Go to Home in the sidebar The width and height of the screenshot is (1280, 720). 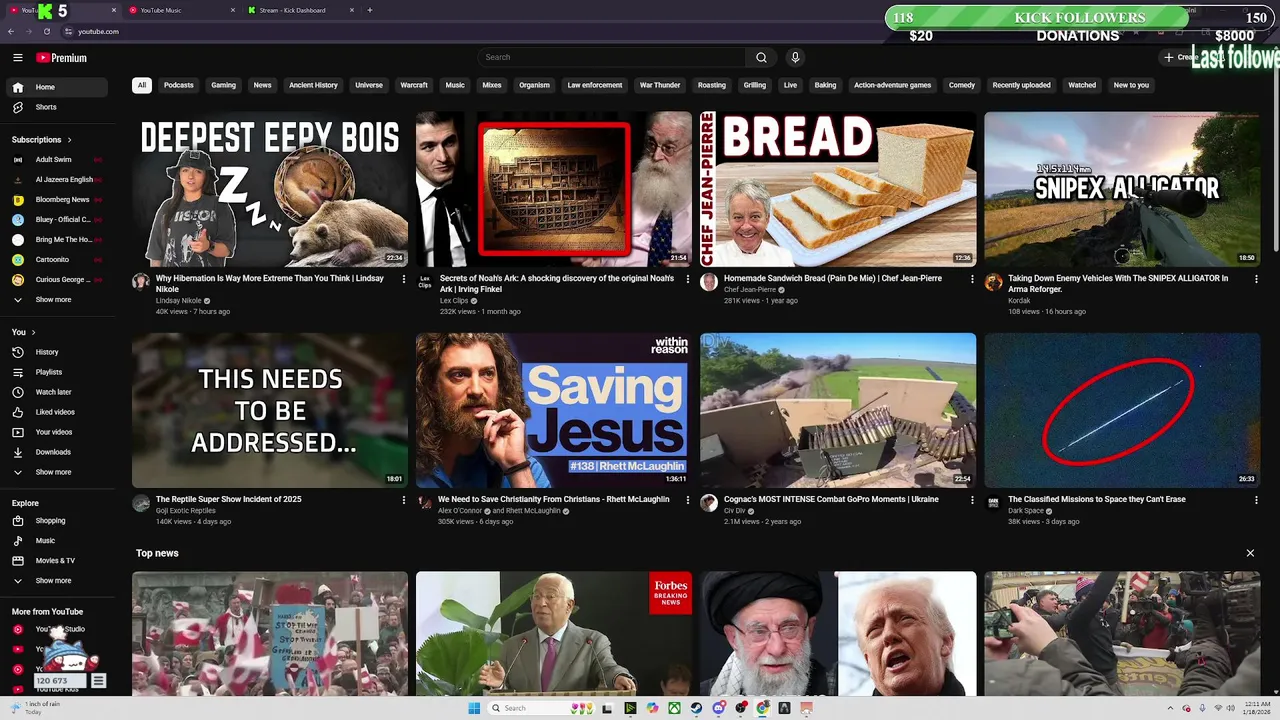tap(56, 87)
